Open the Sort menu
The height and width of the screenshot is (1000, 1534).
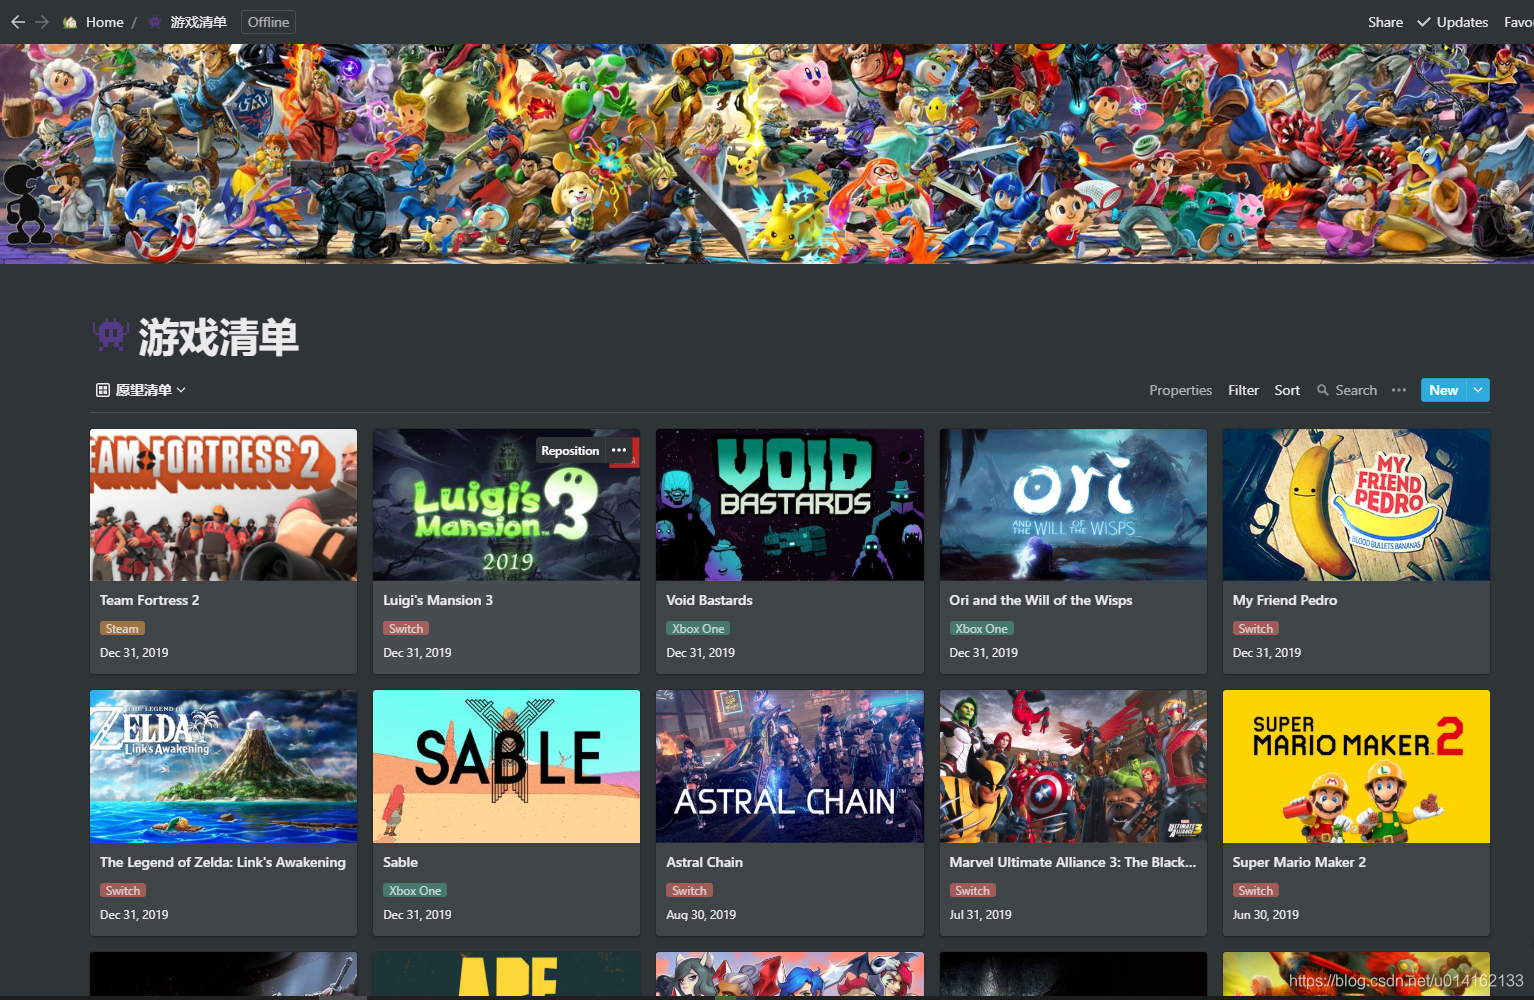pos(1287,390)
